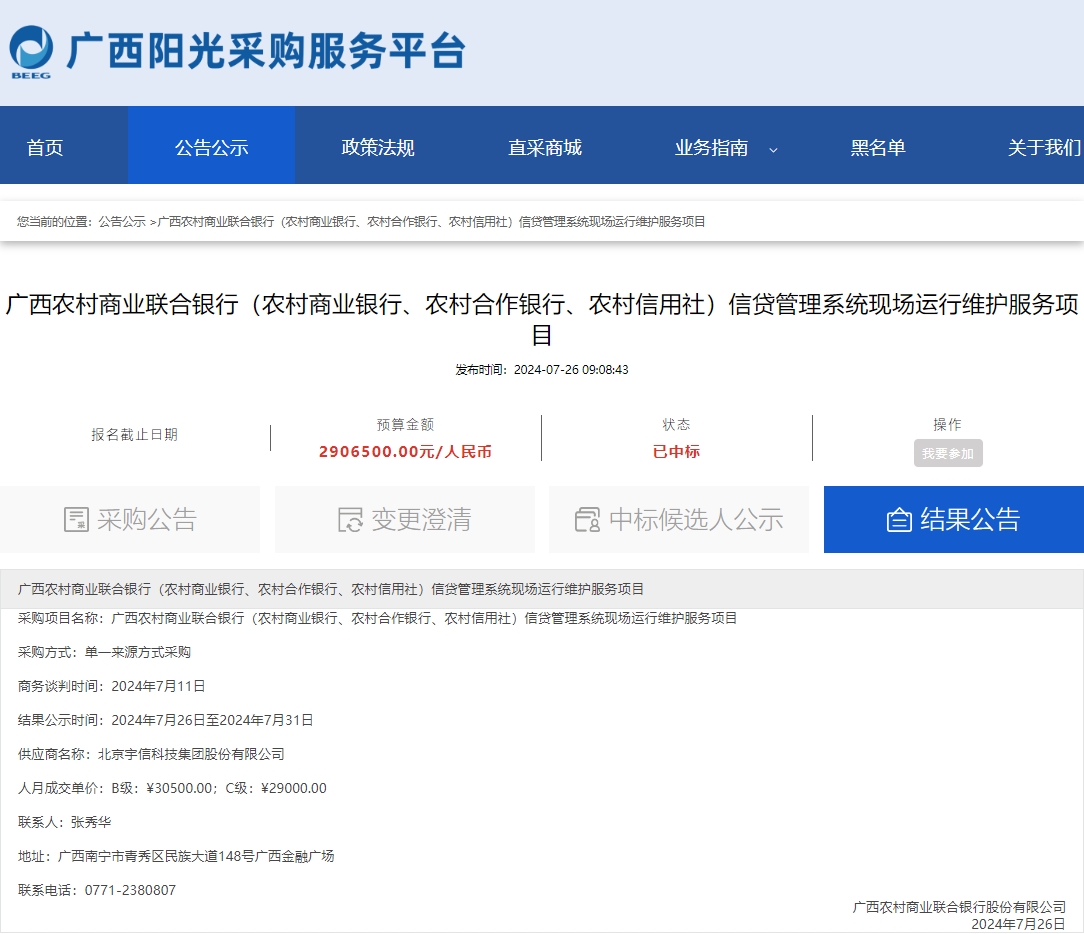This screenshot has height=934, width=1084.
Task: Open the 公告公示 menu item
Action: pos(212,147)
